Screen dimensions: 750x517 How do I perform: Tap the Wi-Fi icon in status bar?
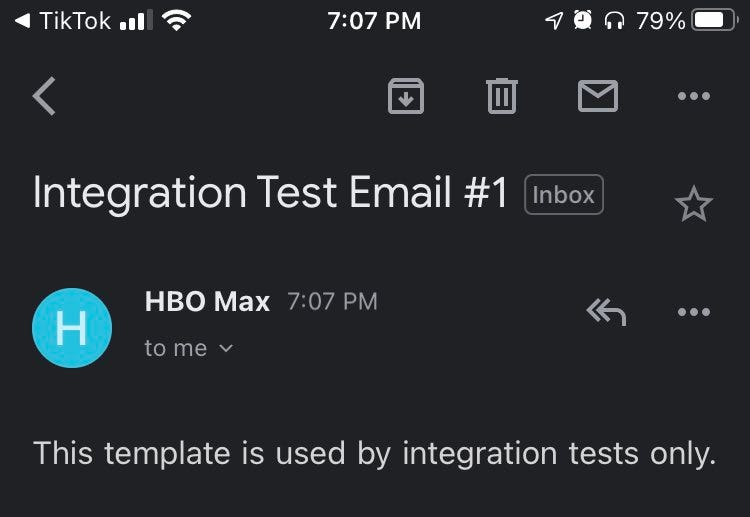click(177, 20)
